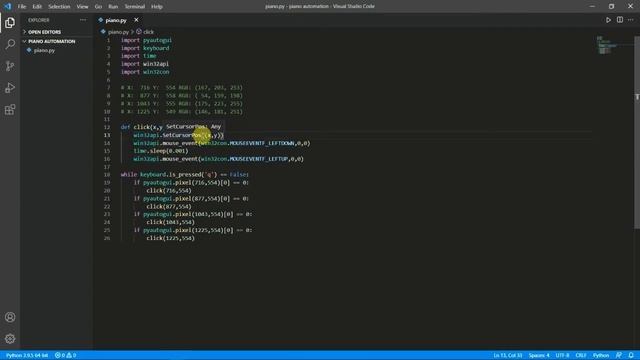Click 'time.sleep(0.001)' on line 15

pyautogui.click(x=161, y=151)
